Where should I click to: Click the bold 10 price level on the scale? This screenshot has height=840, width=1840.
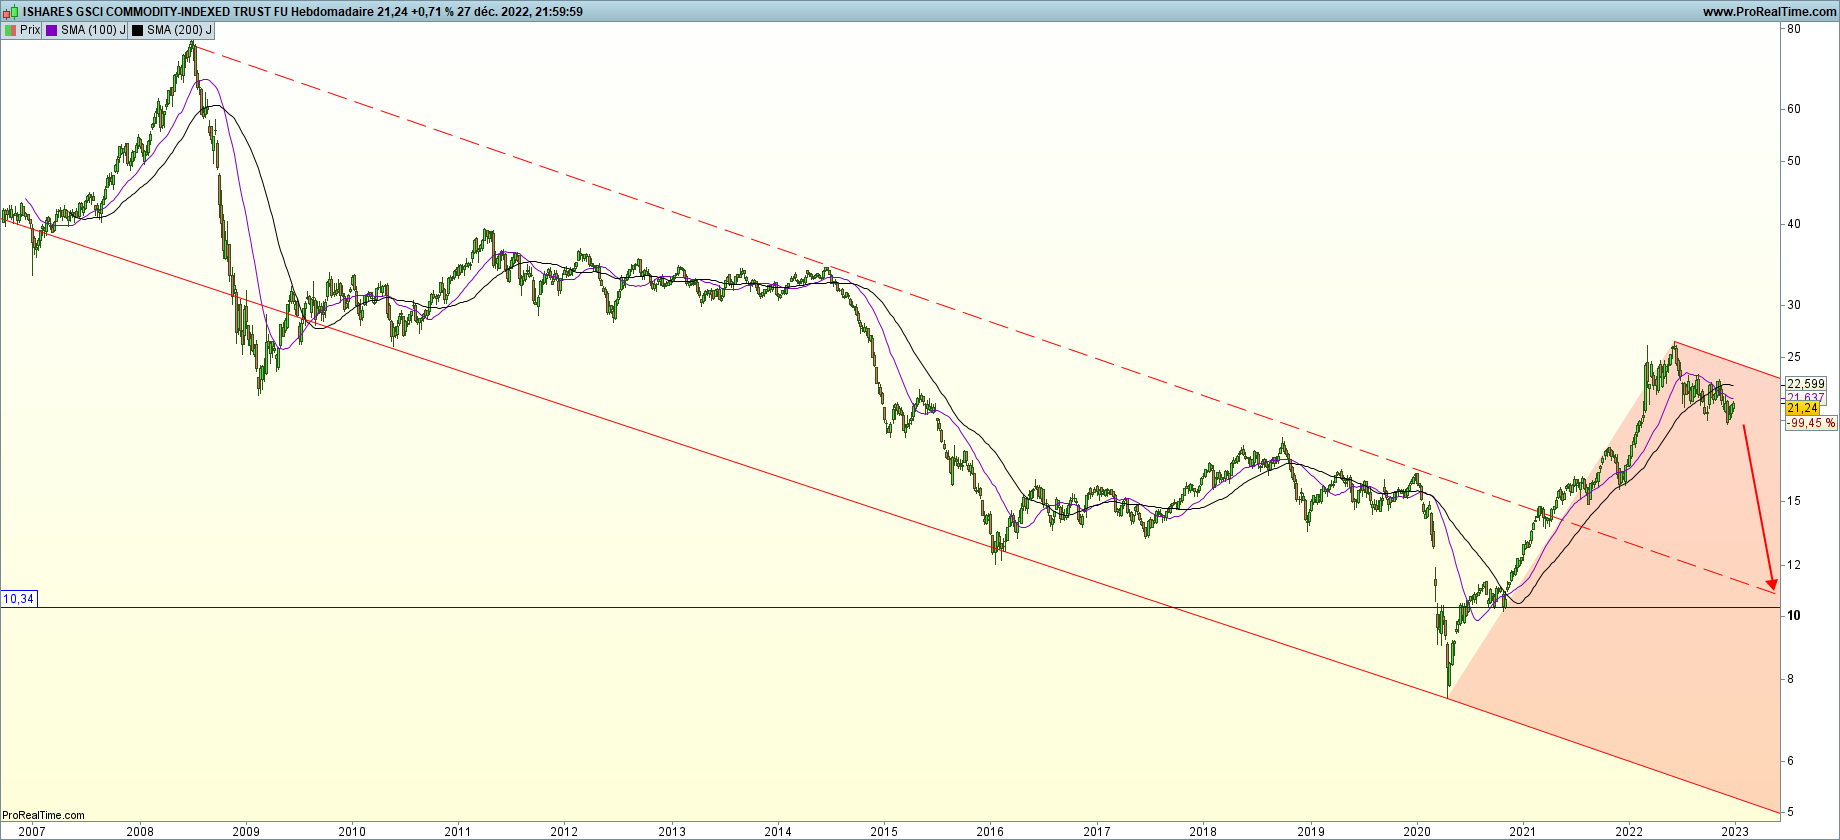click(x=1794, y=616)
